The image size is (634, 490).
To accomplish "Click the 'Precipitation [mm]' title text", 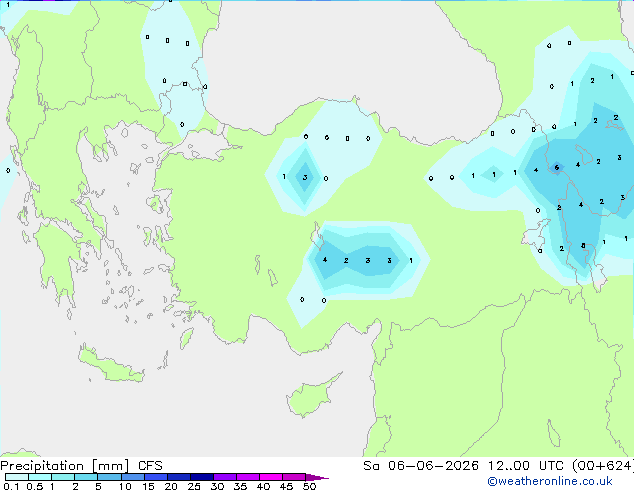I will pos(65,466).
